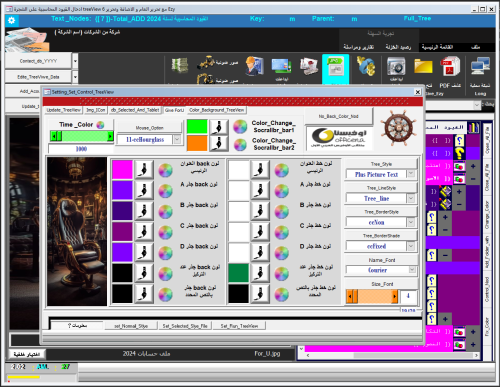This screenshot has width=500, height=387.
Task: Click the network computers Long icon
Action: pyautogui.click(x=480, y=66)
